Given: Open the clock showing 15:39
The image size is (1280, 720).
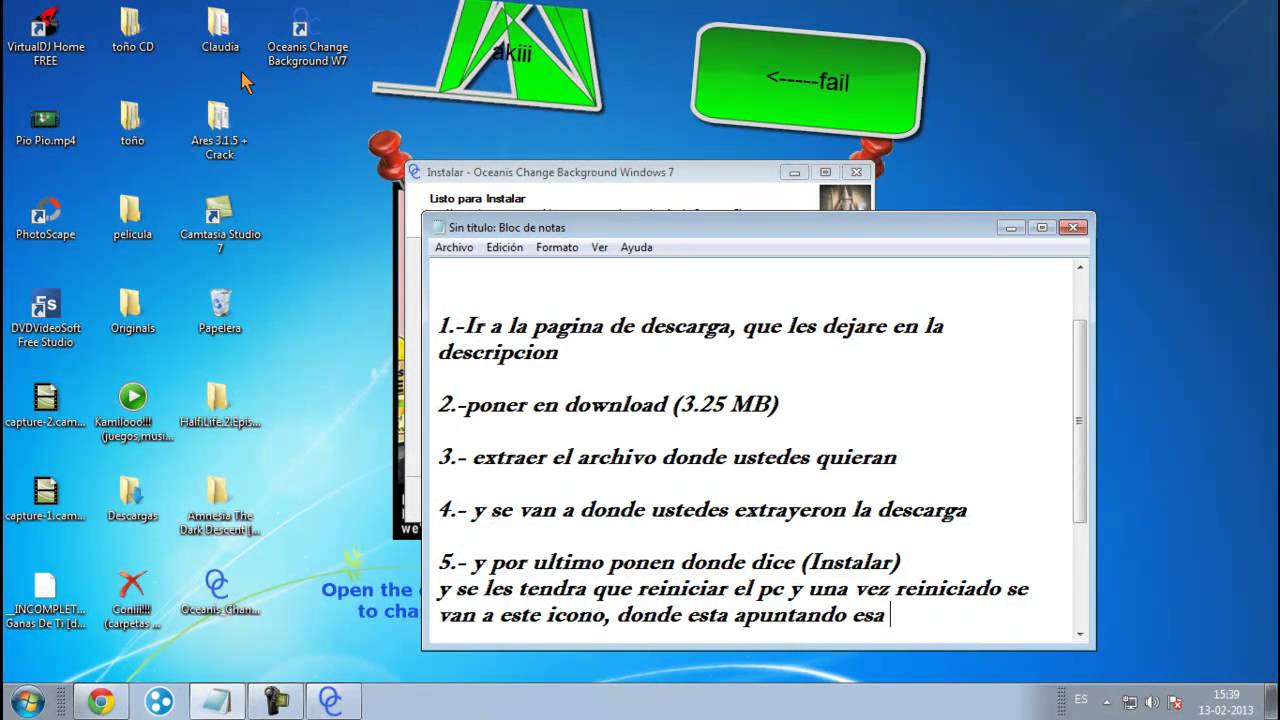Looking at the screenshot, I should coord(1226,701).
